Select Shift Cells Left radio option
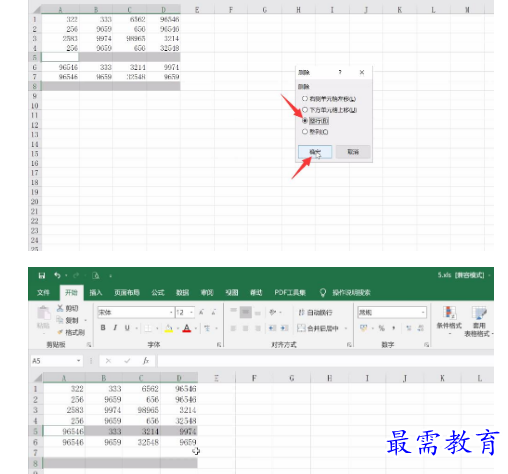Viewport: 508px width, 474px height. 305,99
